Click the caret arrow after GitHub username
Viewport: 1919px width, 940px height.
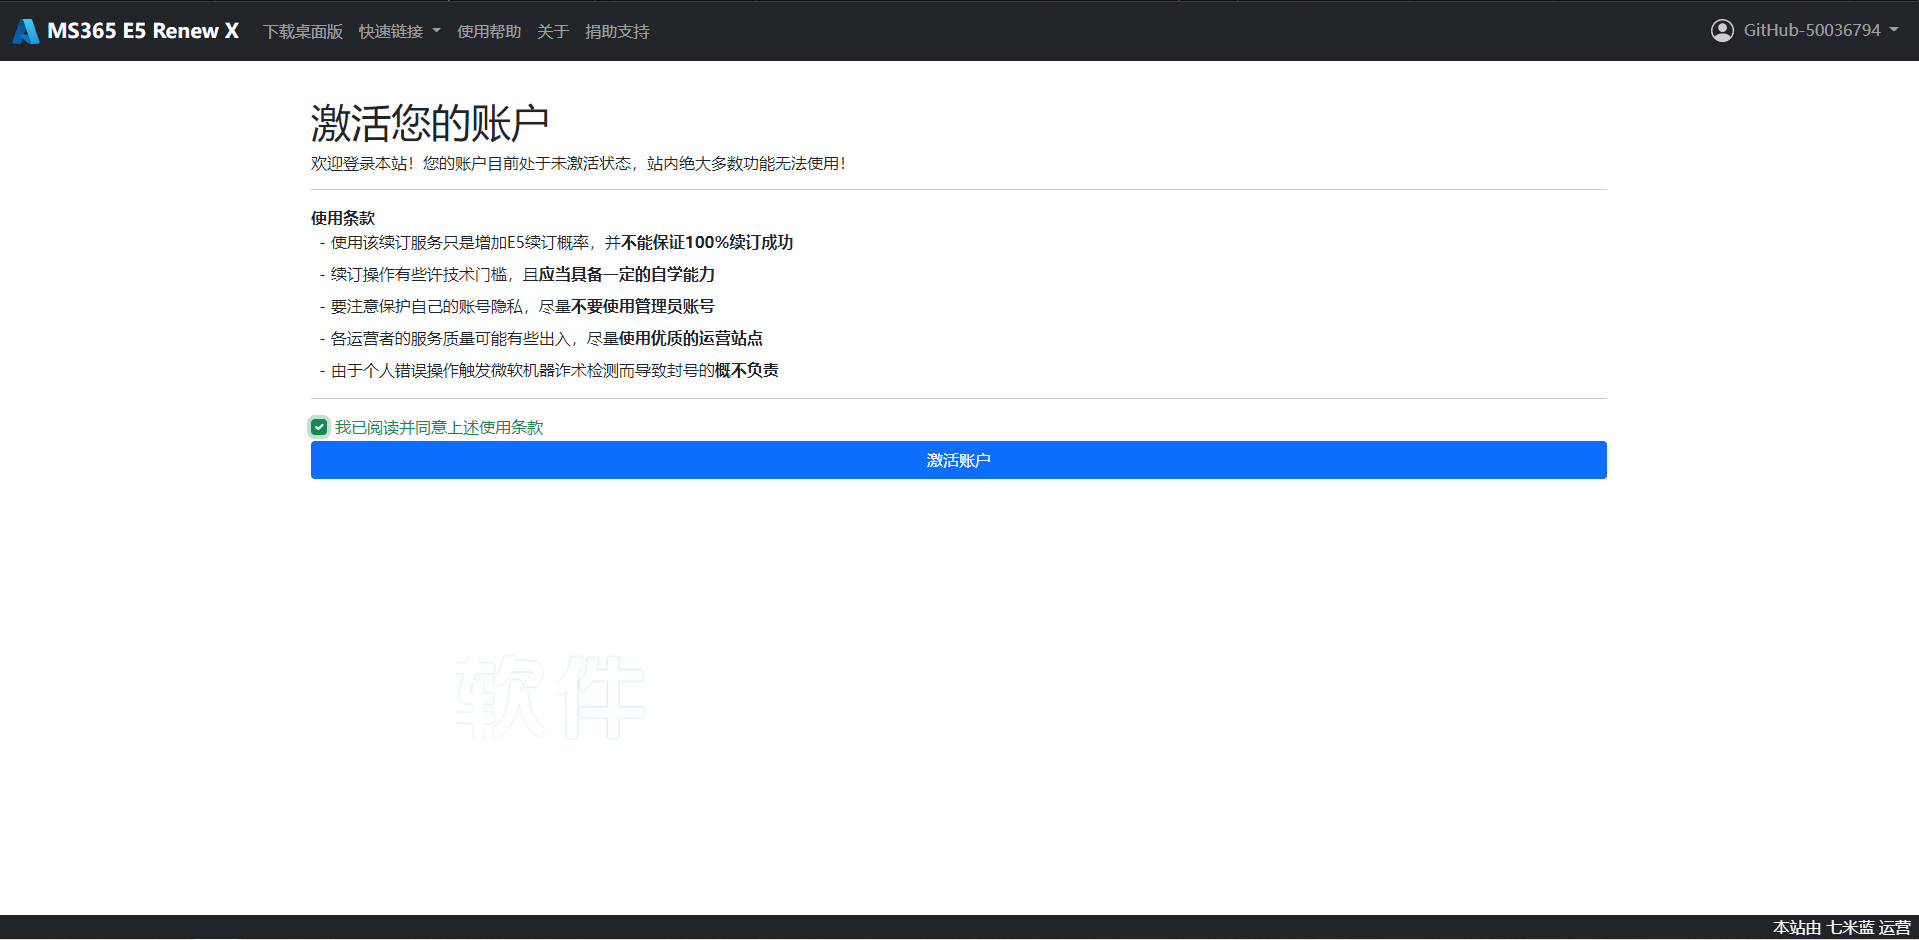[x=1894, y=30]
